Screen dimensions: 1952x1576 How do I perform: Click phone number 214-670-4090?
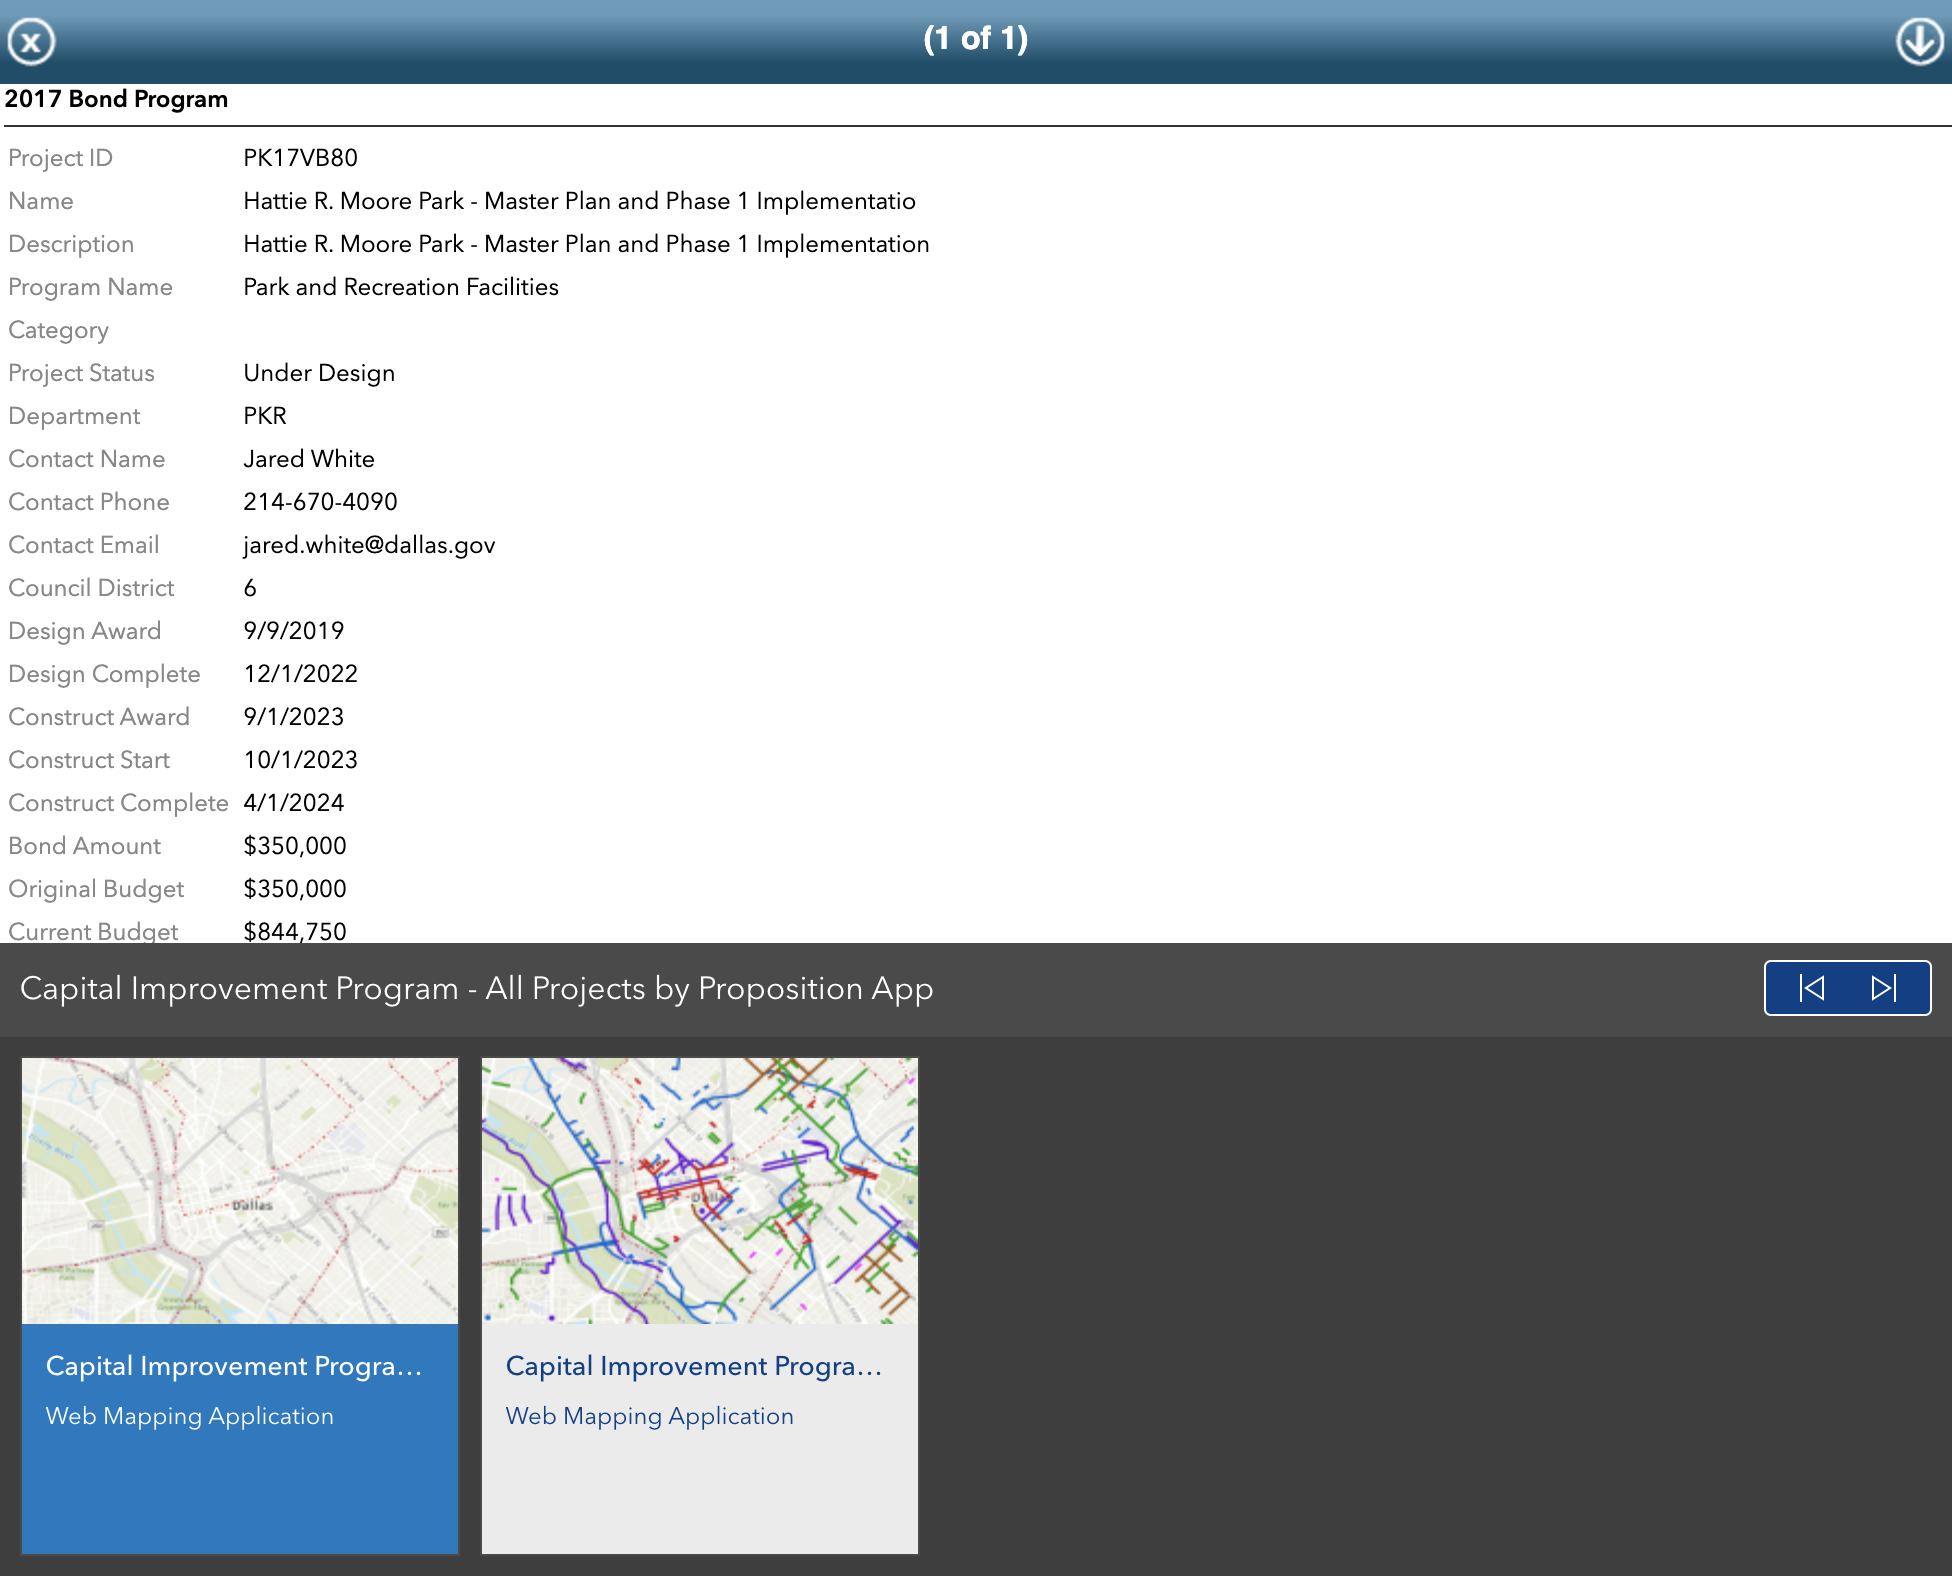[x=320, y=502]
